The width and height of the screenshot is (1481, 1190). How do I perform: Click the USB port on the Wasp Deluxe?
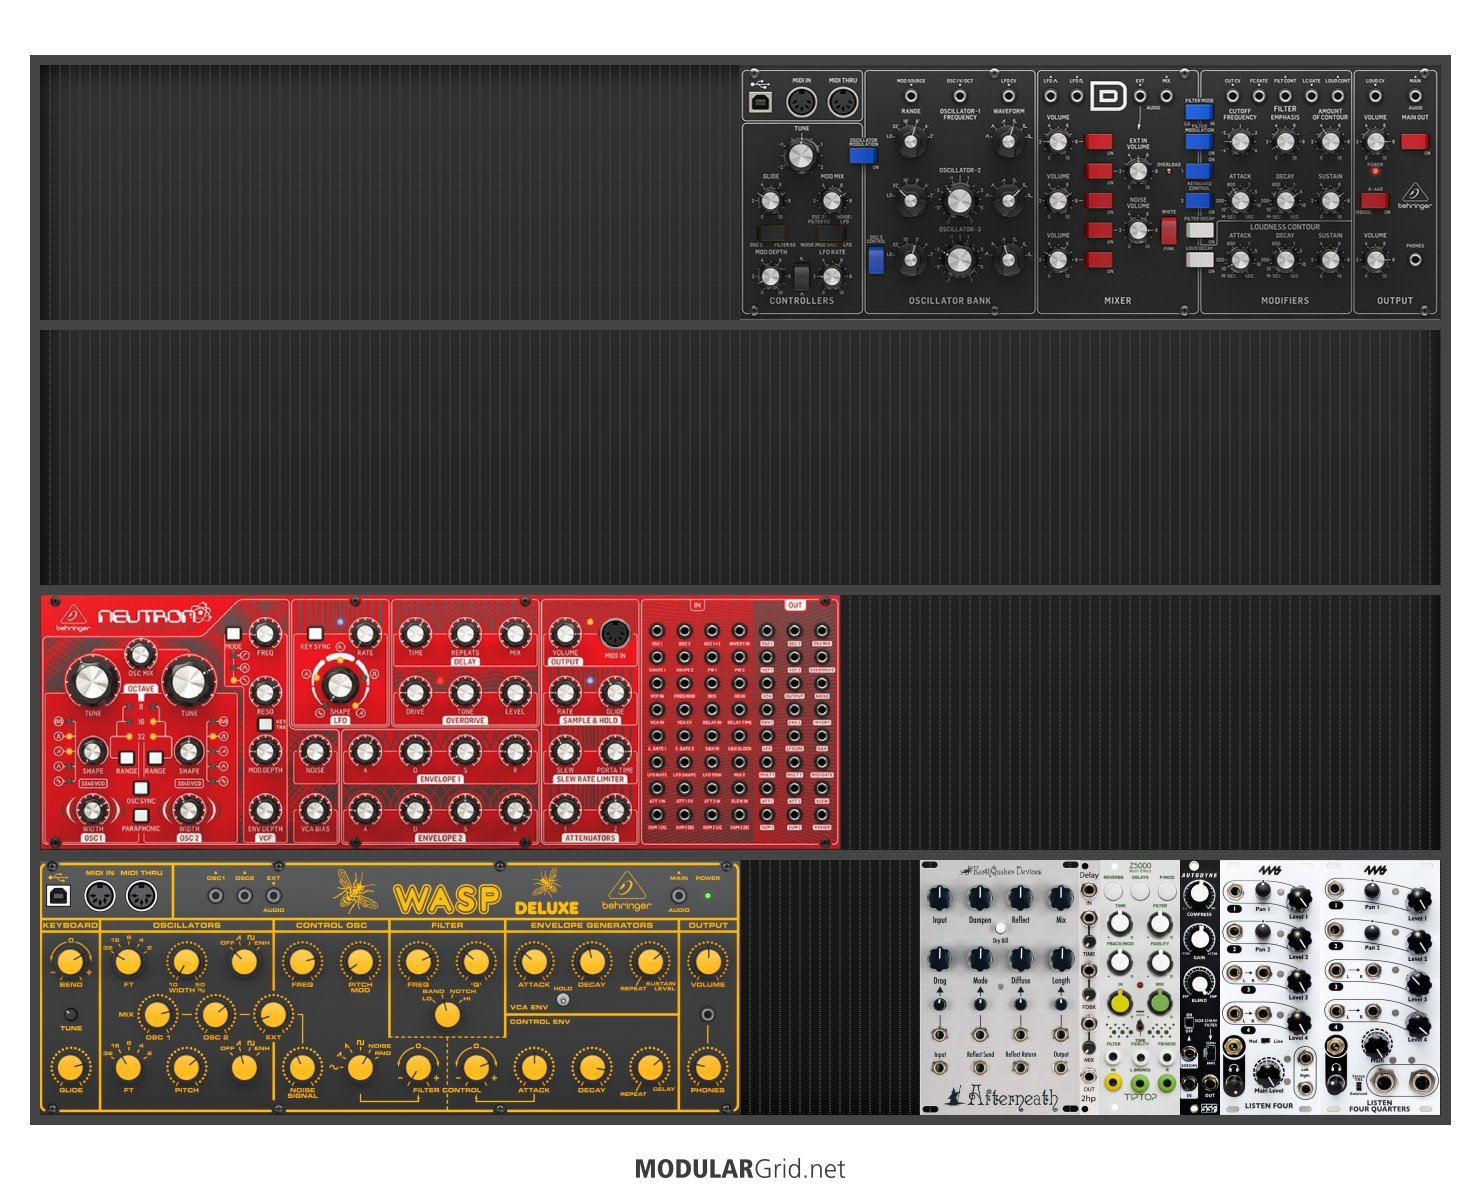click(x=58, y=896)
